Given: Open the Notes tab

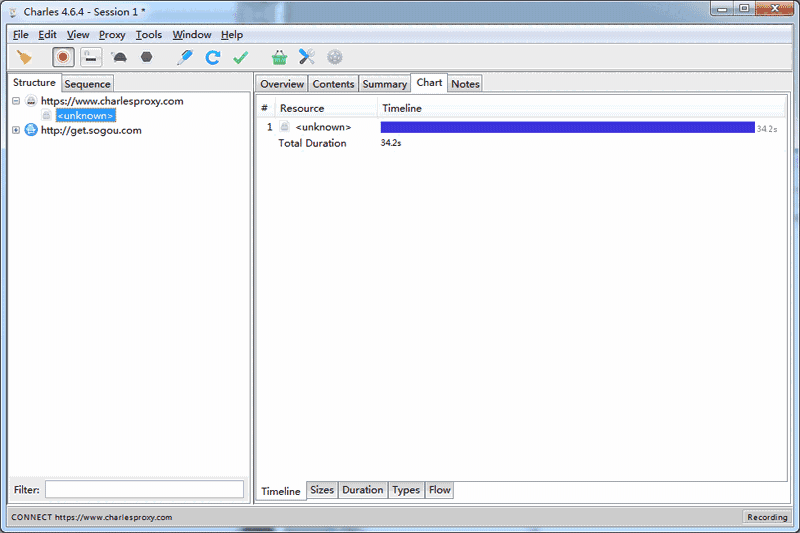Looking at the screenshot, I should click(x=465, y=84).
